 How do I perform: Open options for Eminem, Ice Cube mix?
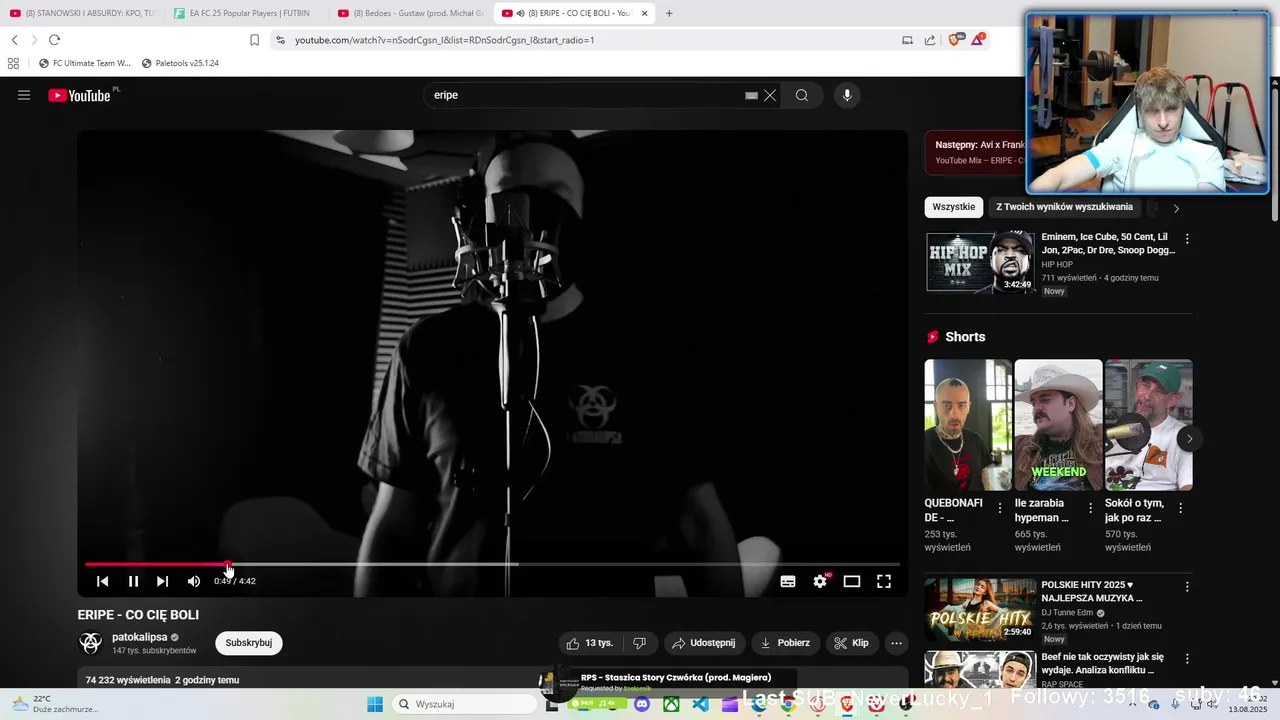(1187, 239)
